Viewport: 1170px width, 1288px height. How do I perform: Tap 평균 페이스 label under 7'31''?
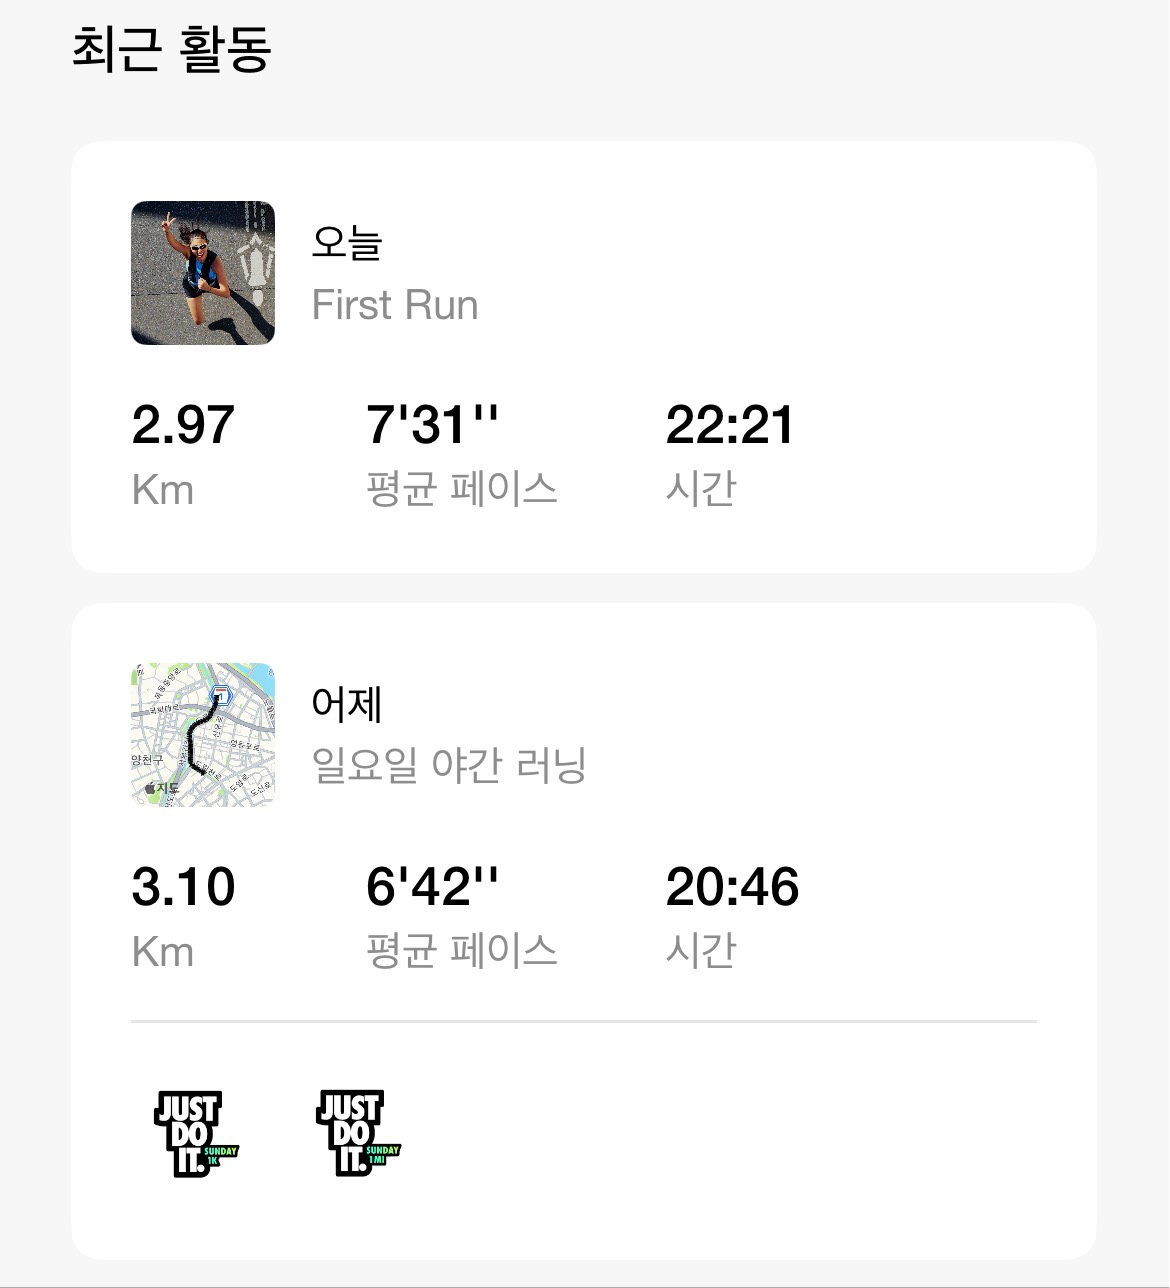coord(462,490)
